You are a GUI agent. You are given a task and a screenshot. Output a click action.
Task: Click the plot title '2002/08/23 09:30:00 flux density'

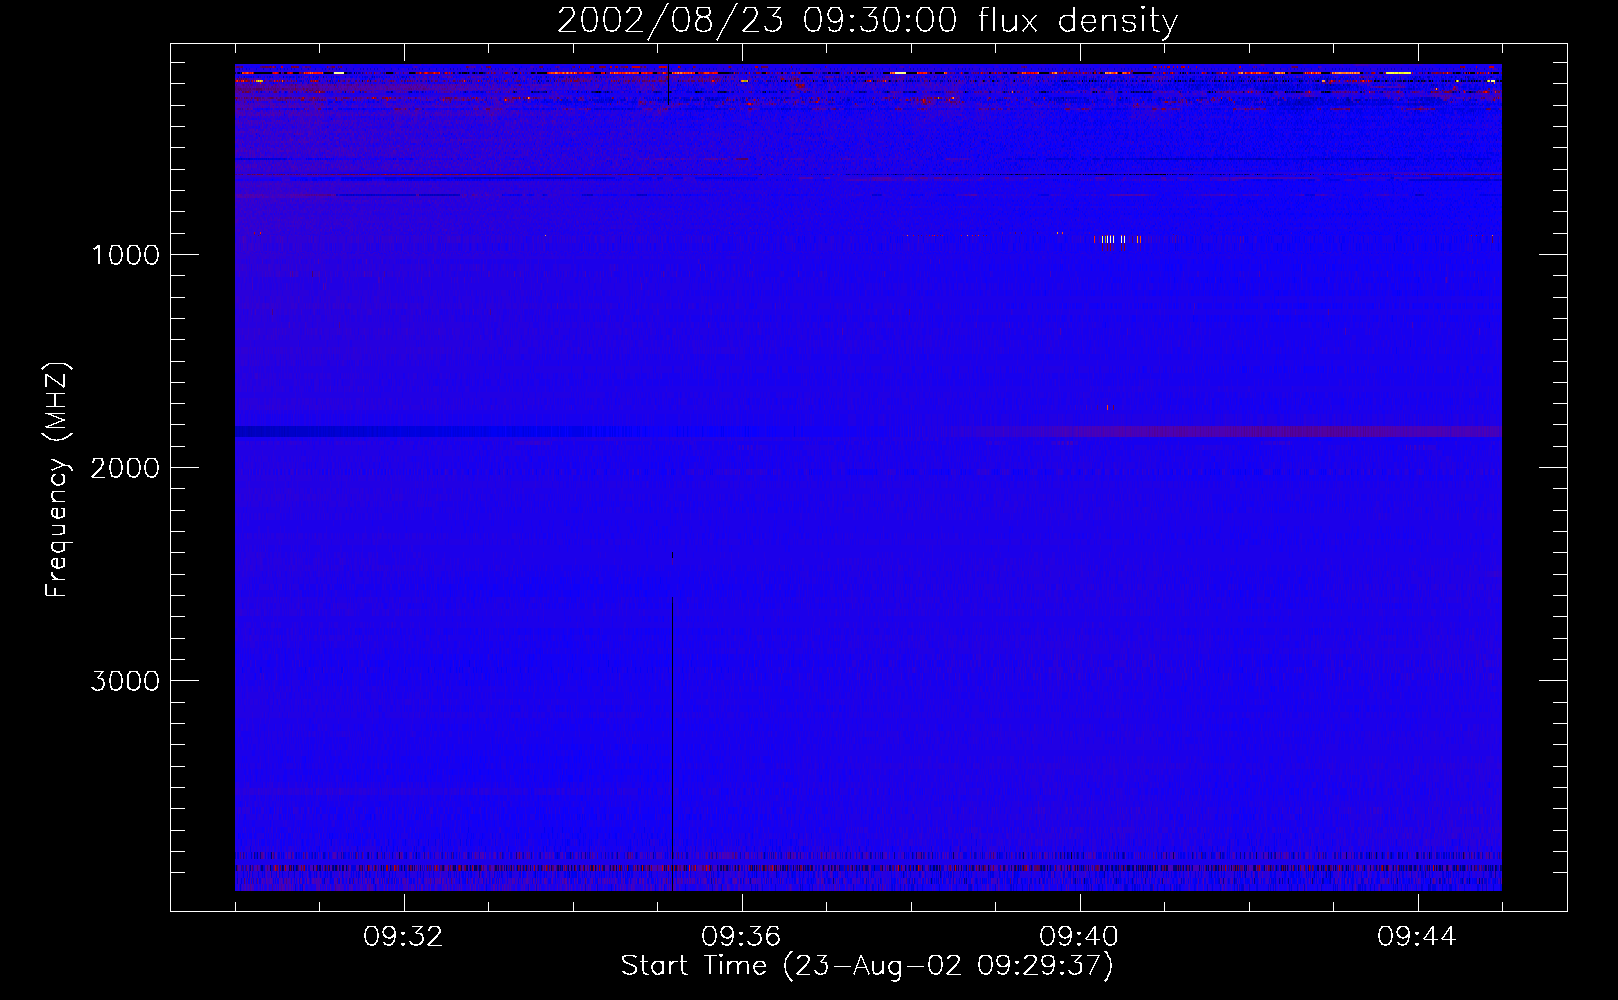(x=867, y=20)
